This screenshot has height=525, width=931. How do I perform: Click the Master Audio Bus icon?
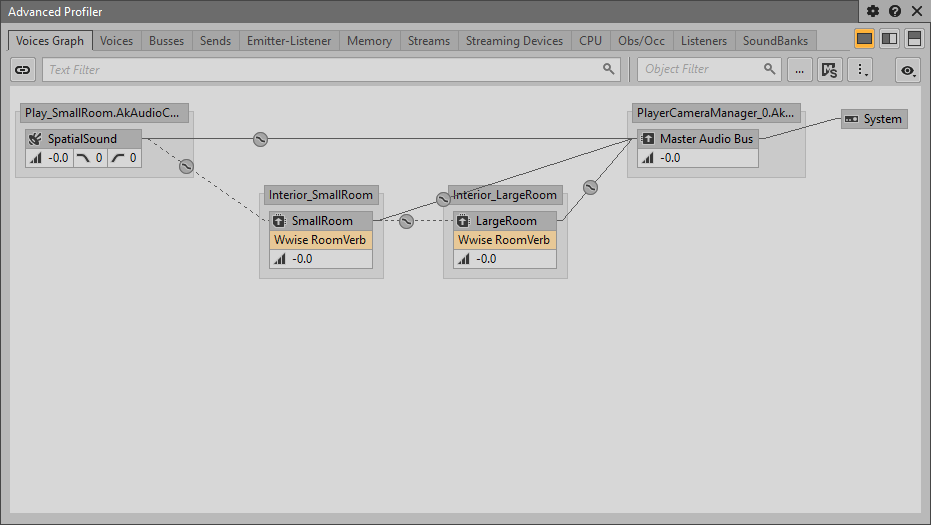647,139
